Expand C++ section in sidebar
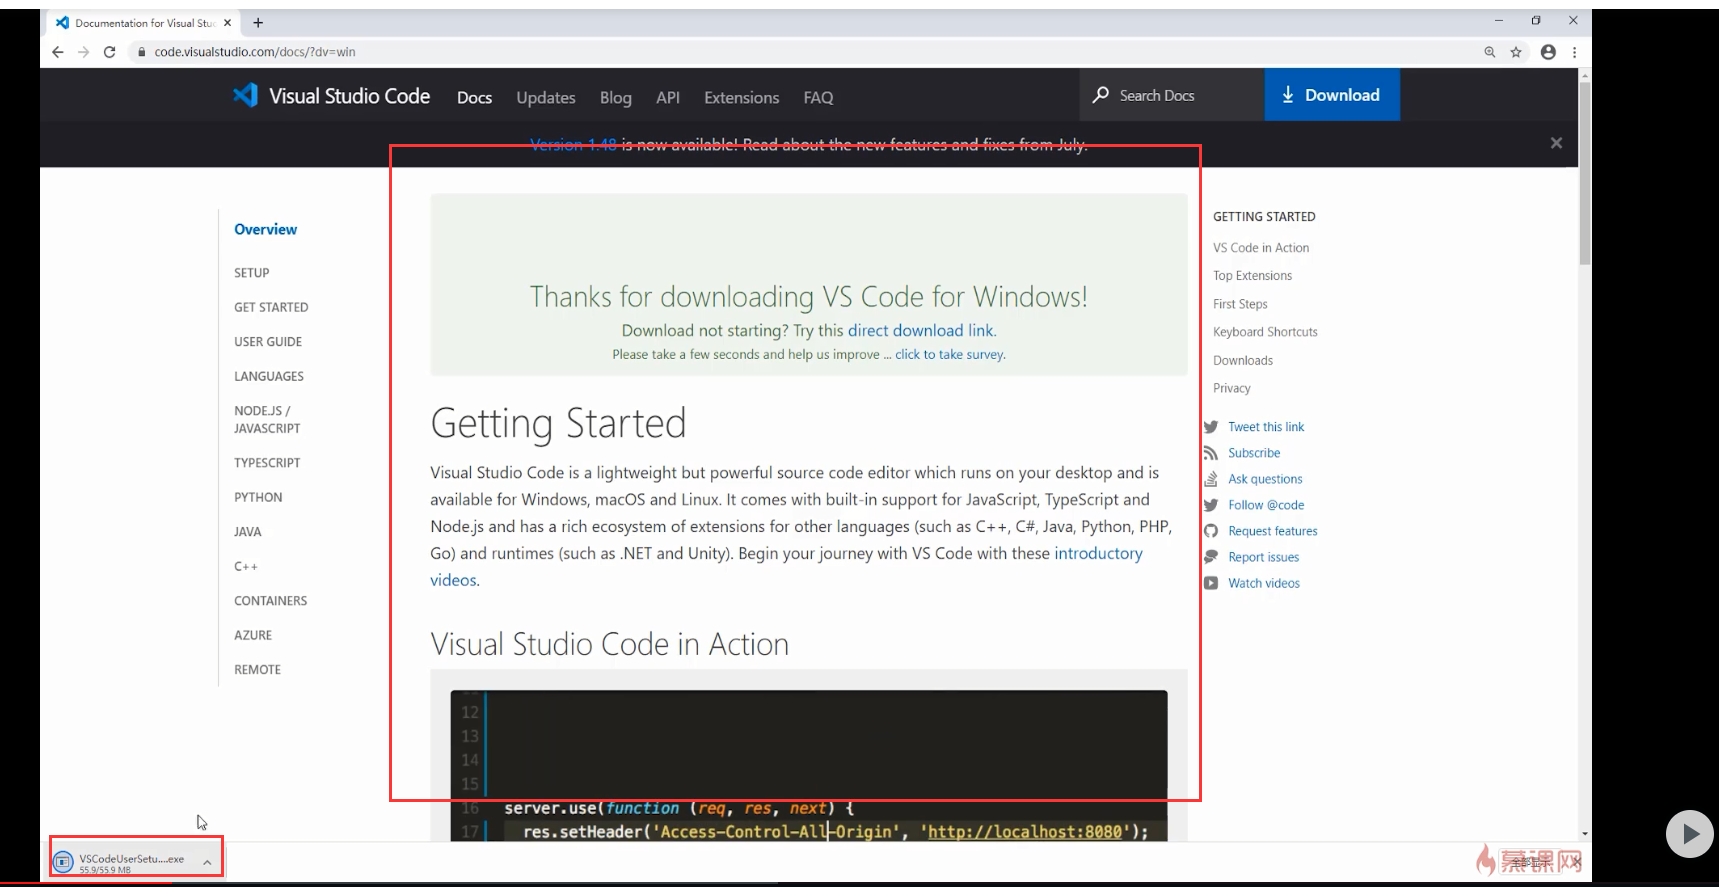The image size is (1719, 887). pos(246,566)
